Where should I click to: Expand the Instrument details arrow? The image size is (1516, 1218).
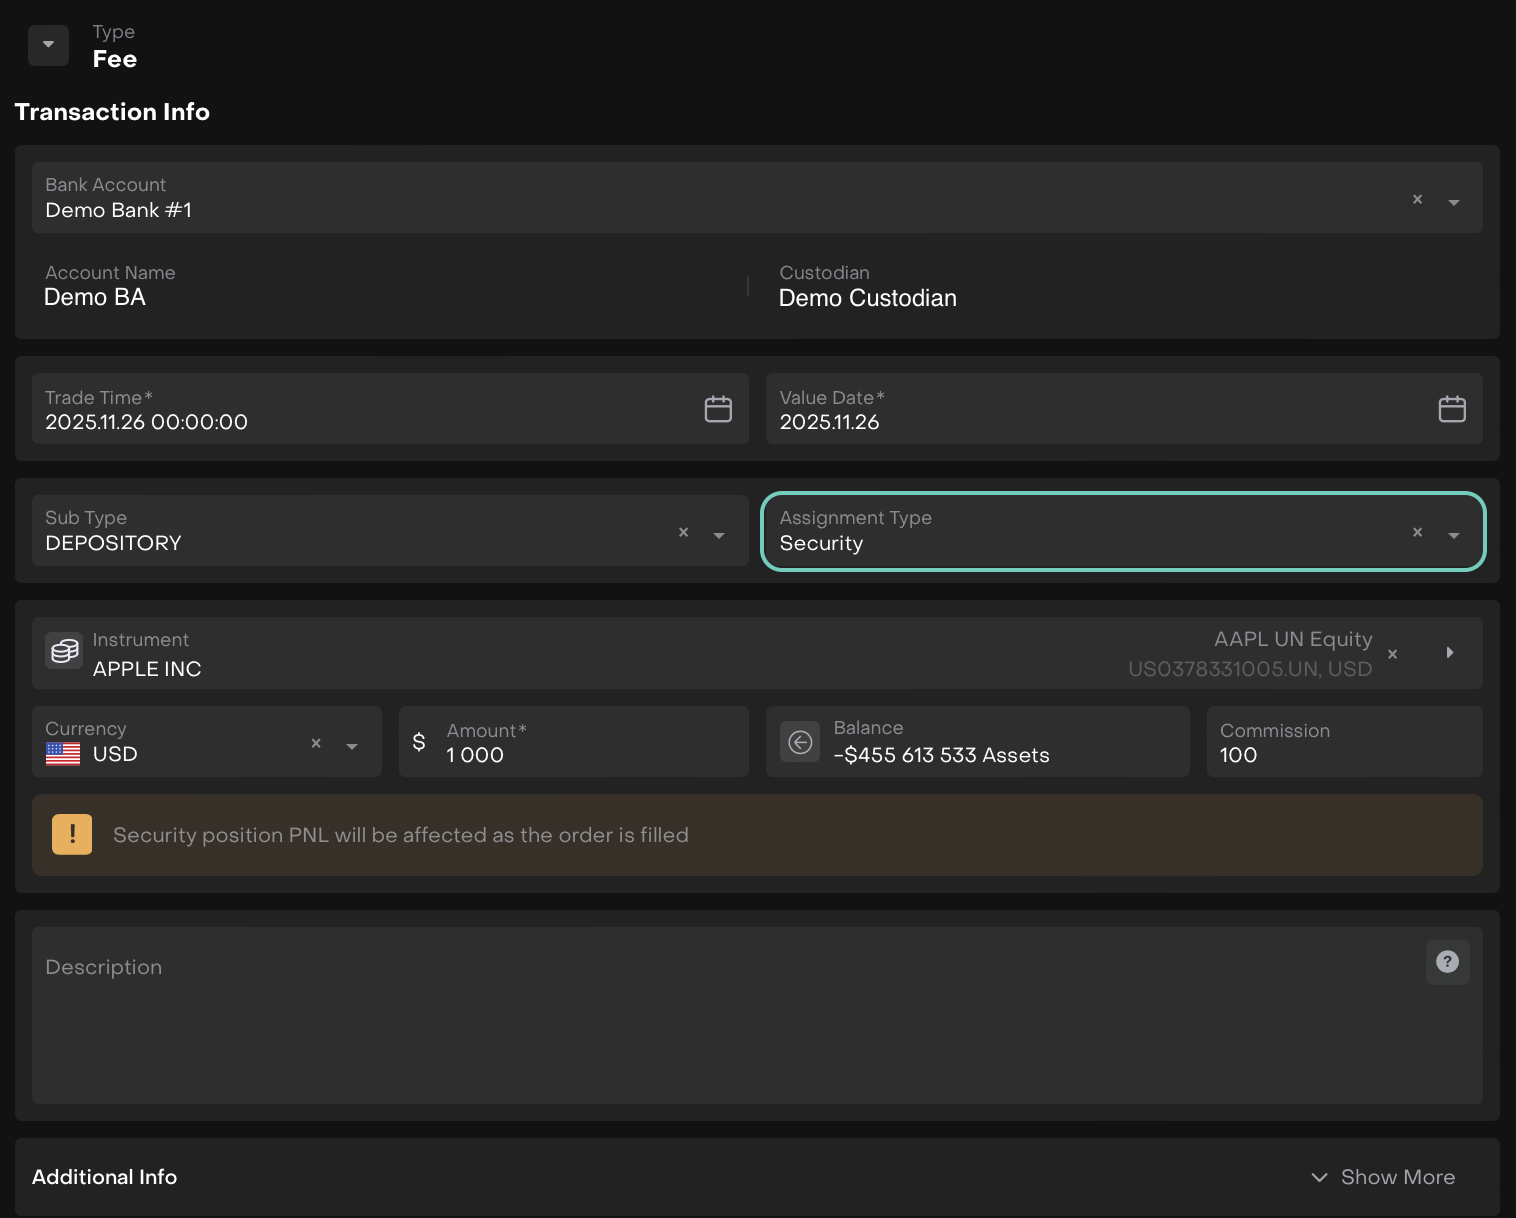(x=1450, y=653)
